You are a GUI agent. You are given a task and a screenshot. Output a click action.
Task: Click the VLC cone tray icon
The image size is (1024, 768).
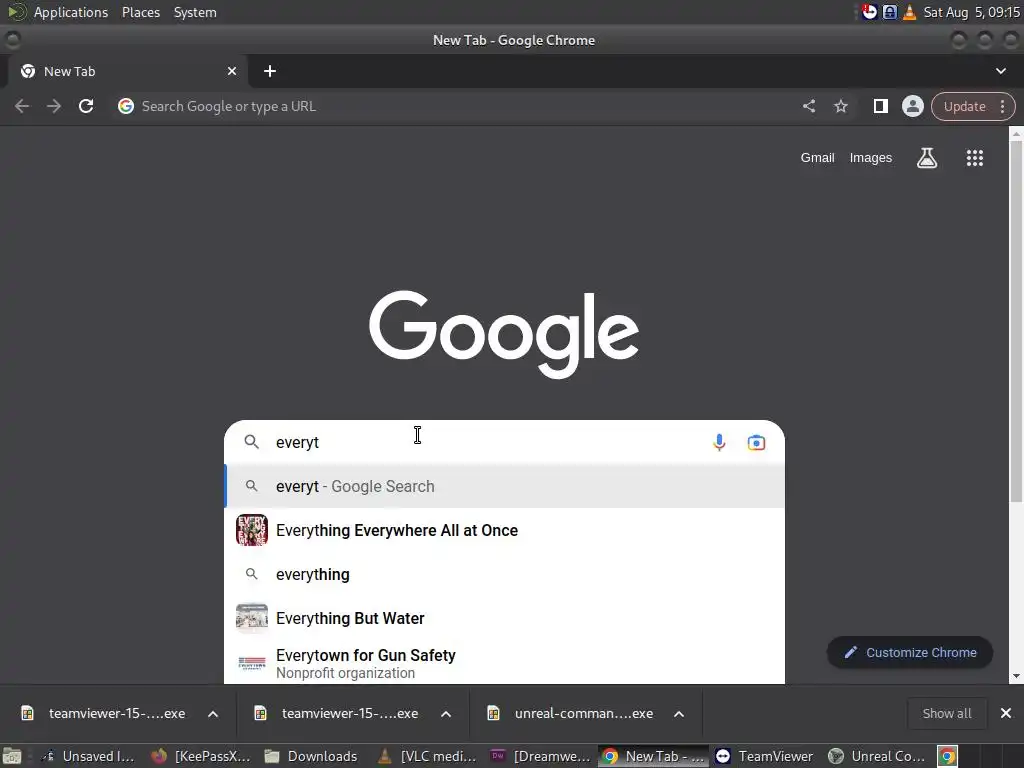click(x=909, y=12)
